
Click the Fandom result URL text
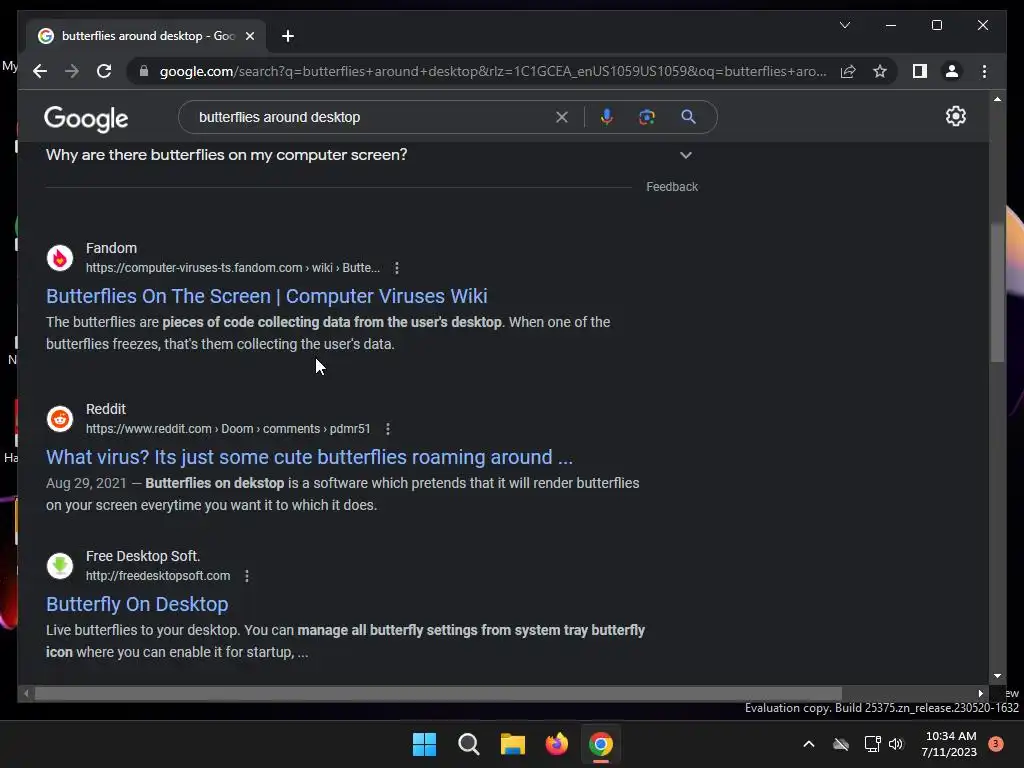(x=232, y=268)
